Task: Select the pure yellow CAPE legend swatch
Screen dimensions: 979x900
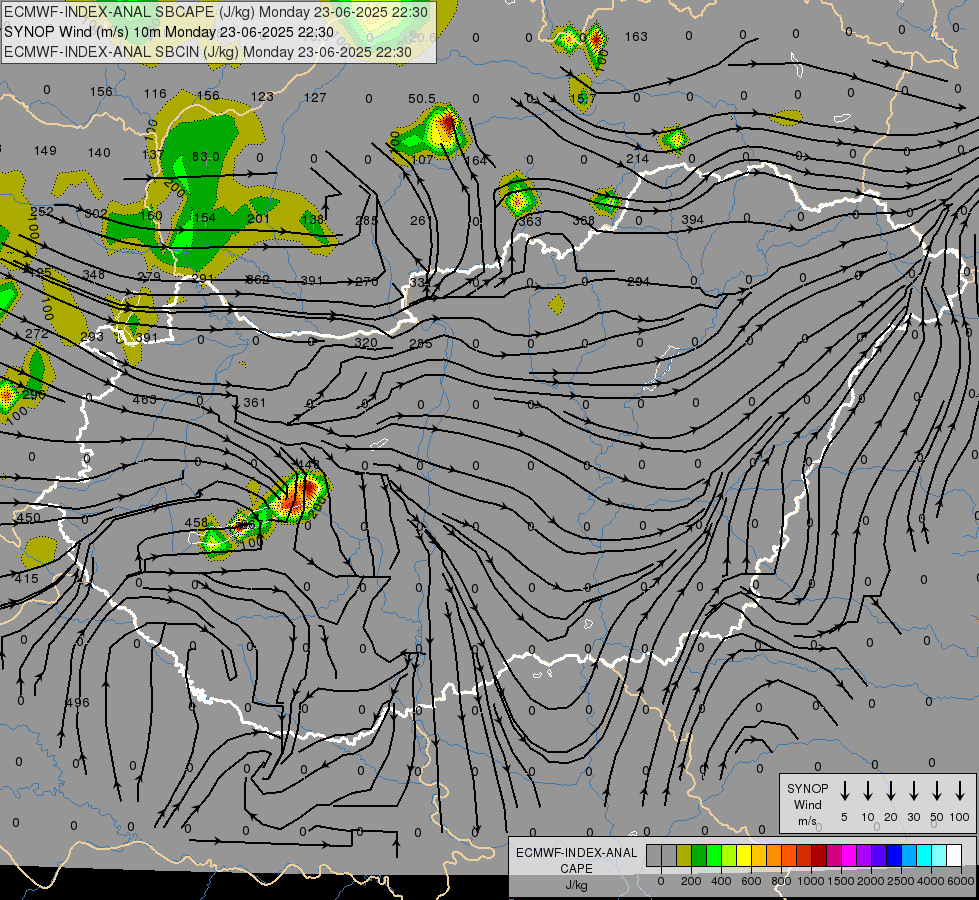Action: [744, 855]
